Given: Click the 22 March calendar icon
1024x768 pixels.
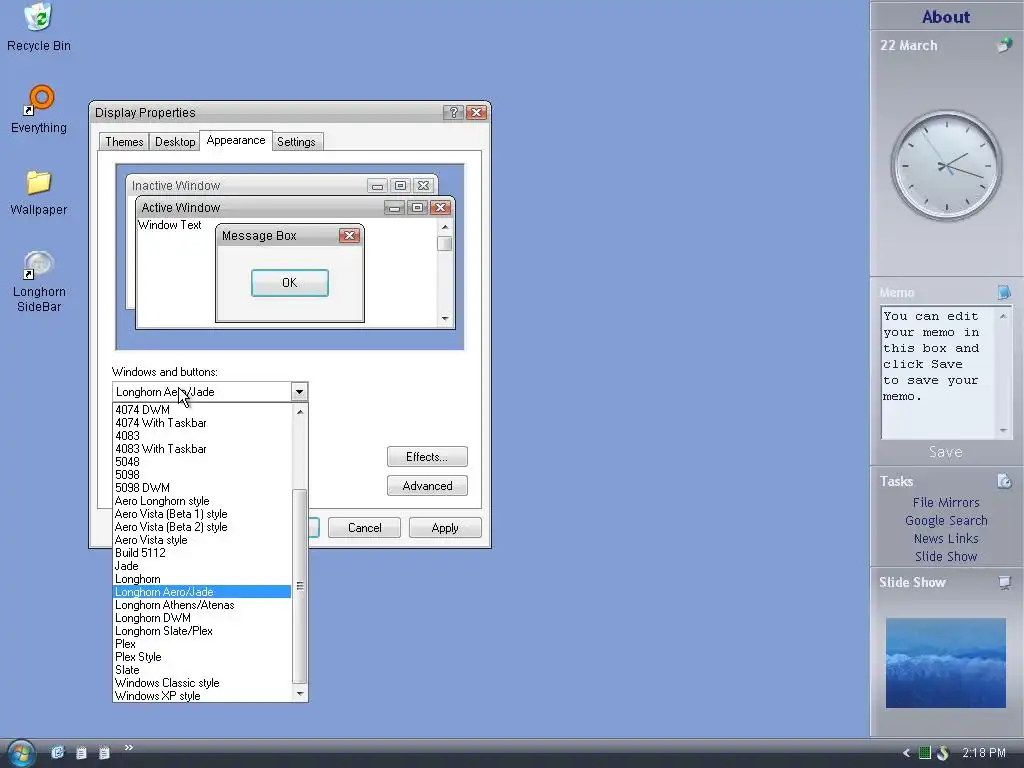Looking at the screenshot, I should click(1004, 45).
